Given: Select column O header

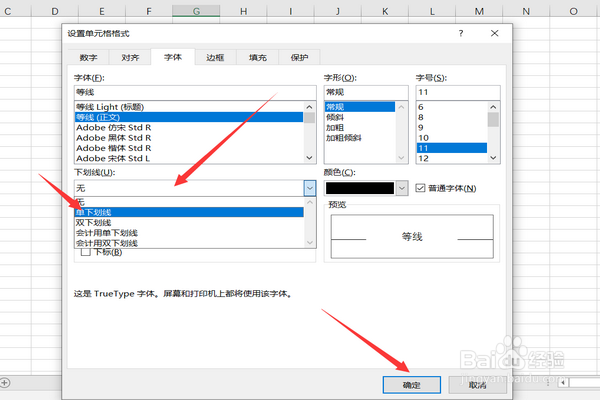Looking at the screenshot, I should (573, 11).
